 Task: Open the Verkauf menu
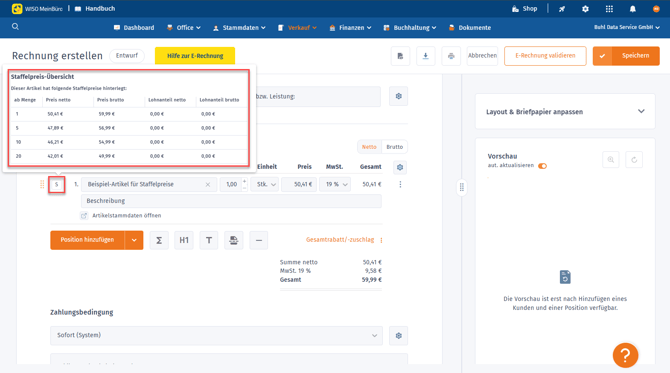(x=297, y=28)
